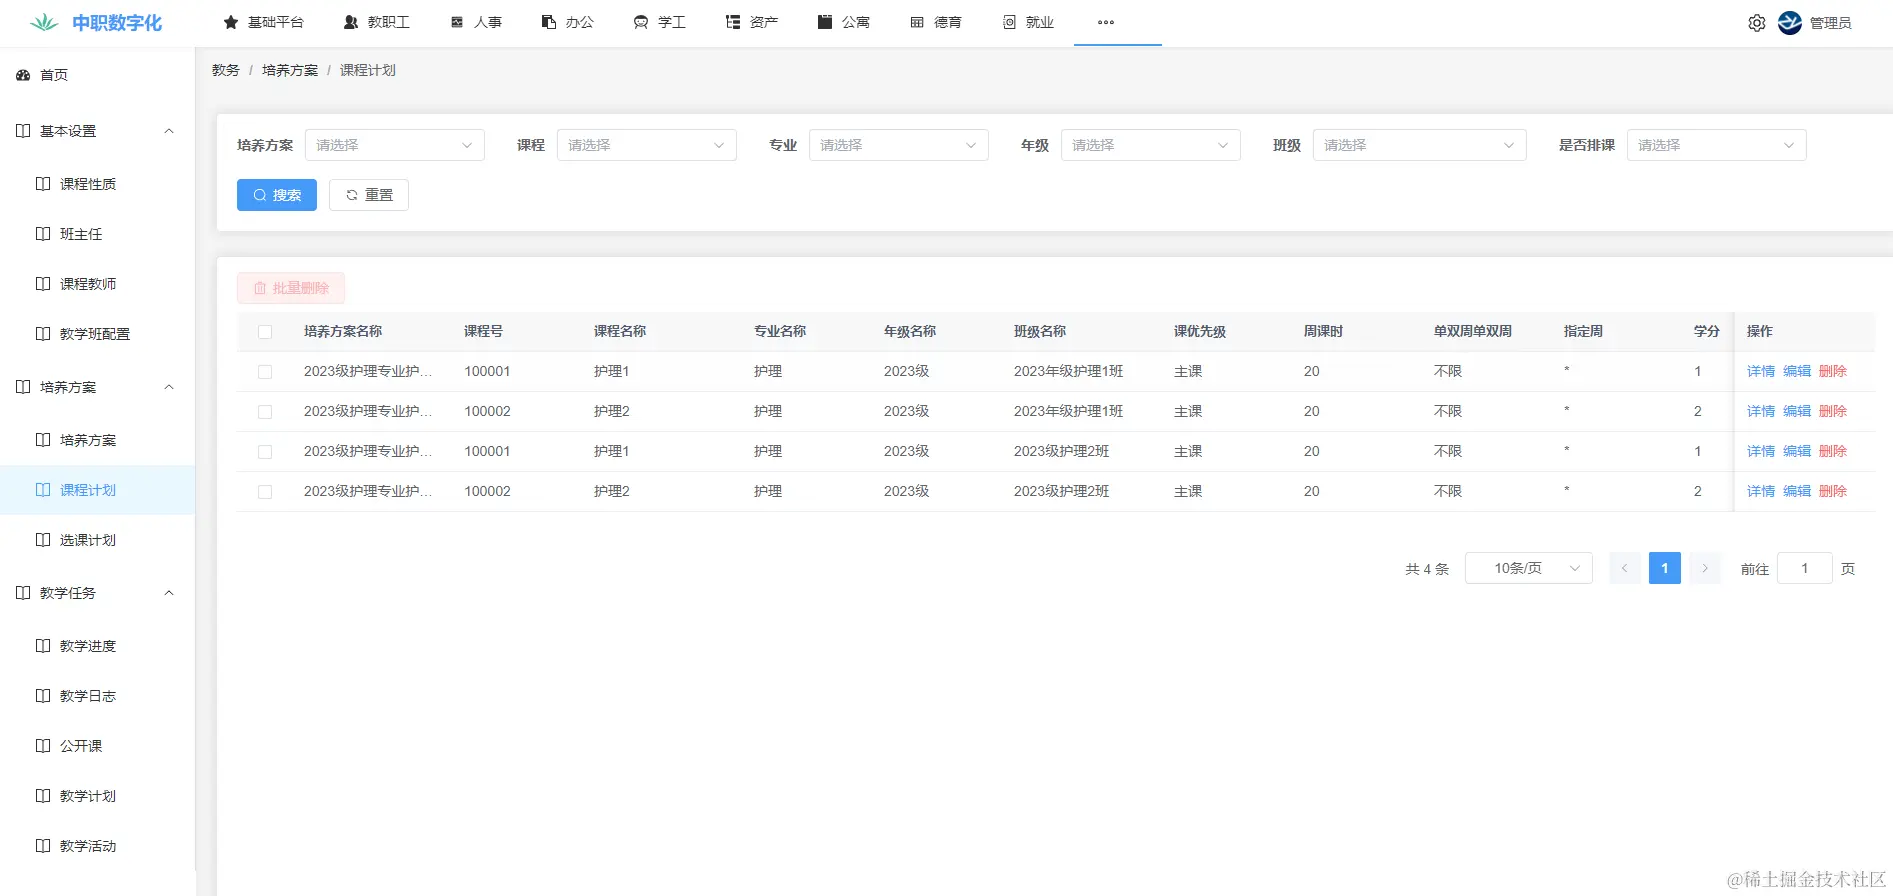Collapse the 培养方案 sidebar group

point(97,387)
